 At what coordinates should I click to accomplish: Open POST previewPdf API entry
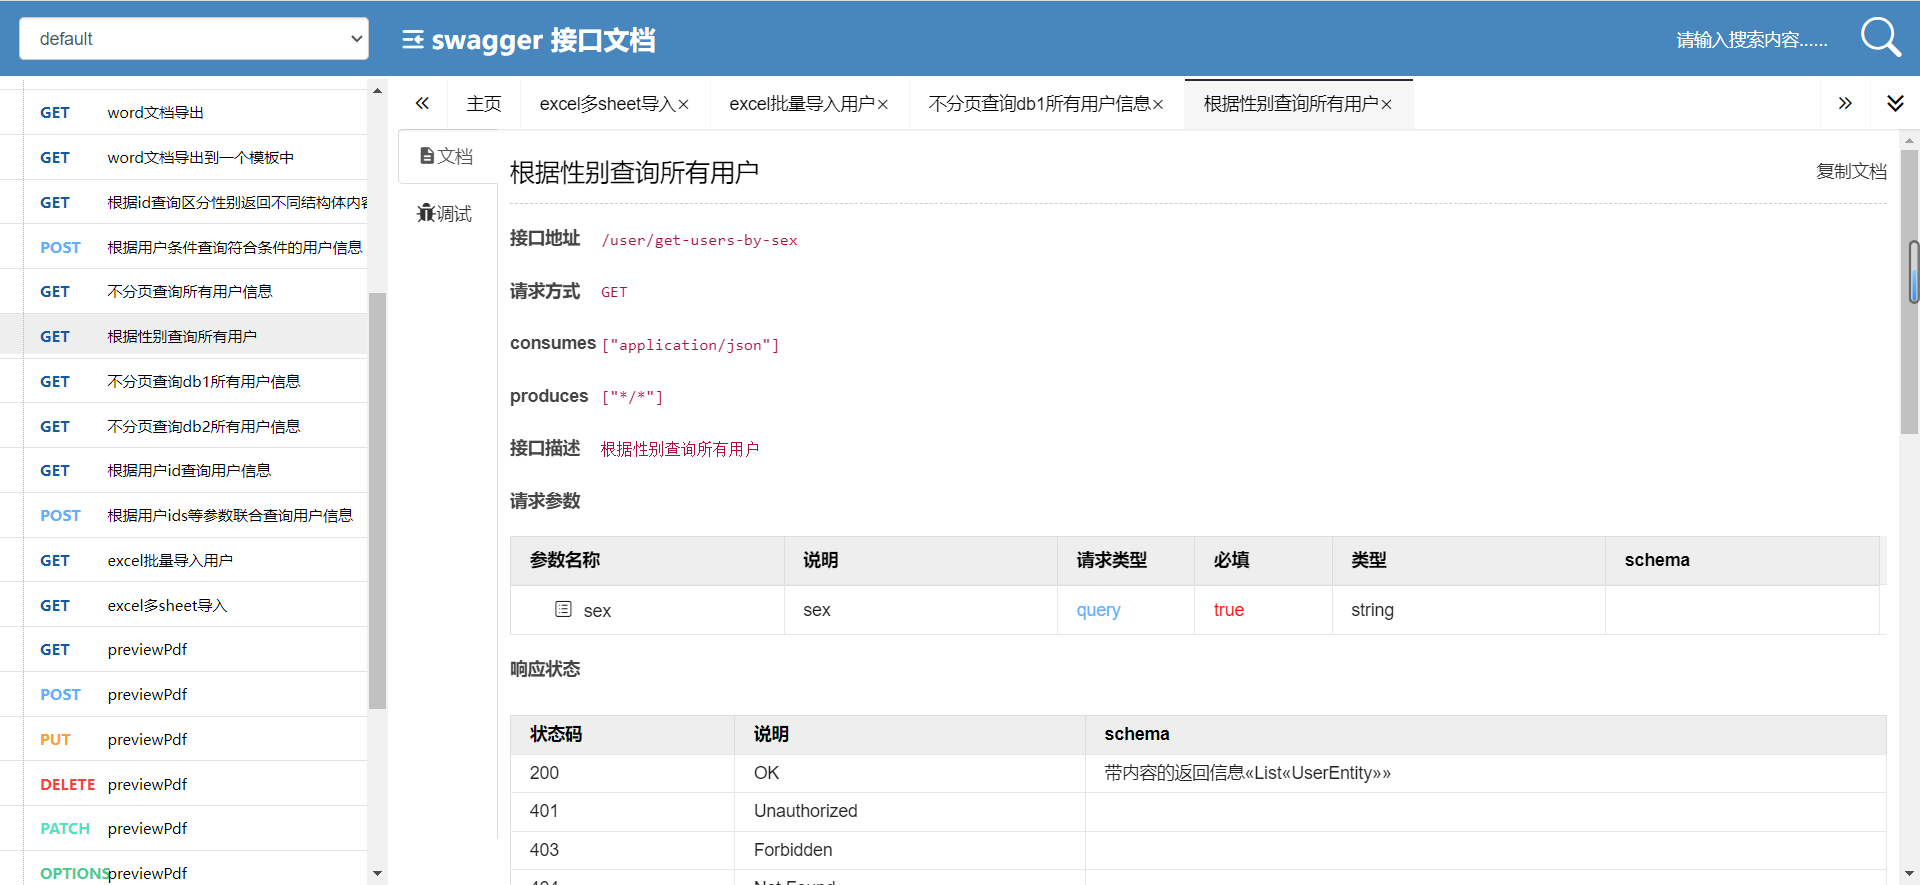click(184, 694)
